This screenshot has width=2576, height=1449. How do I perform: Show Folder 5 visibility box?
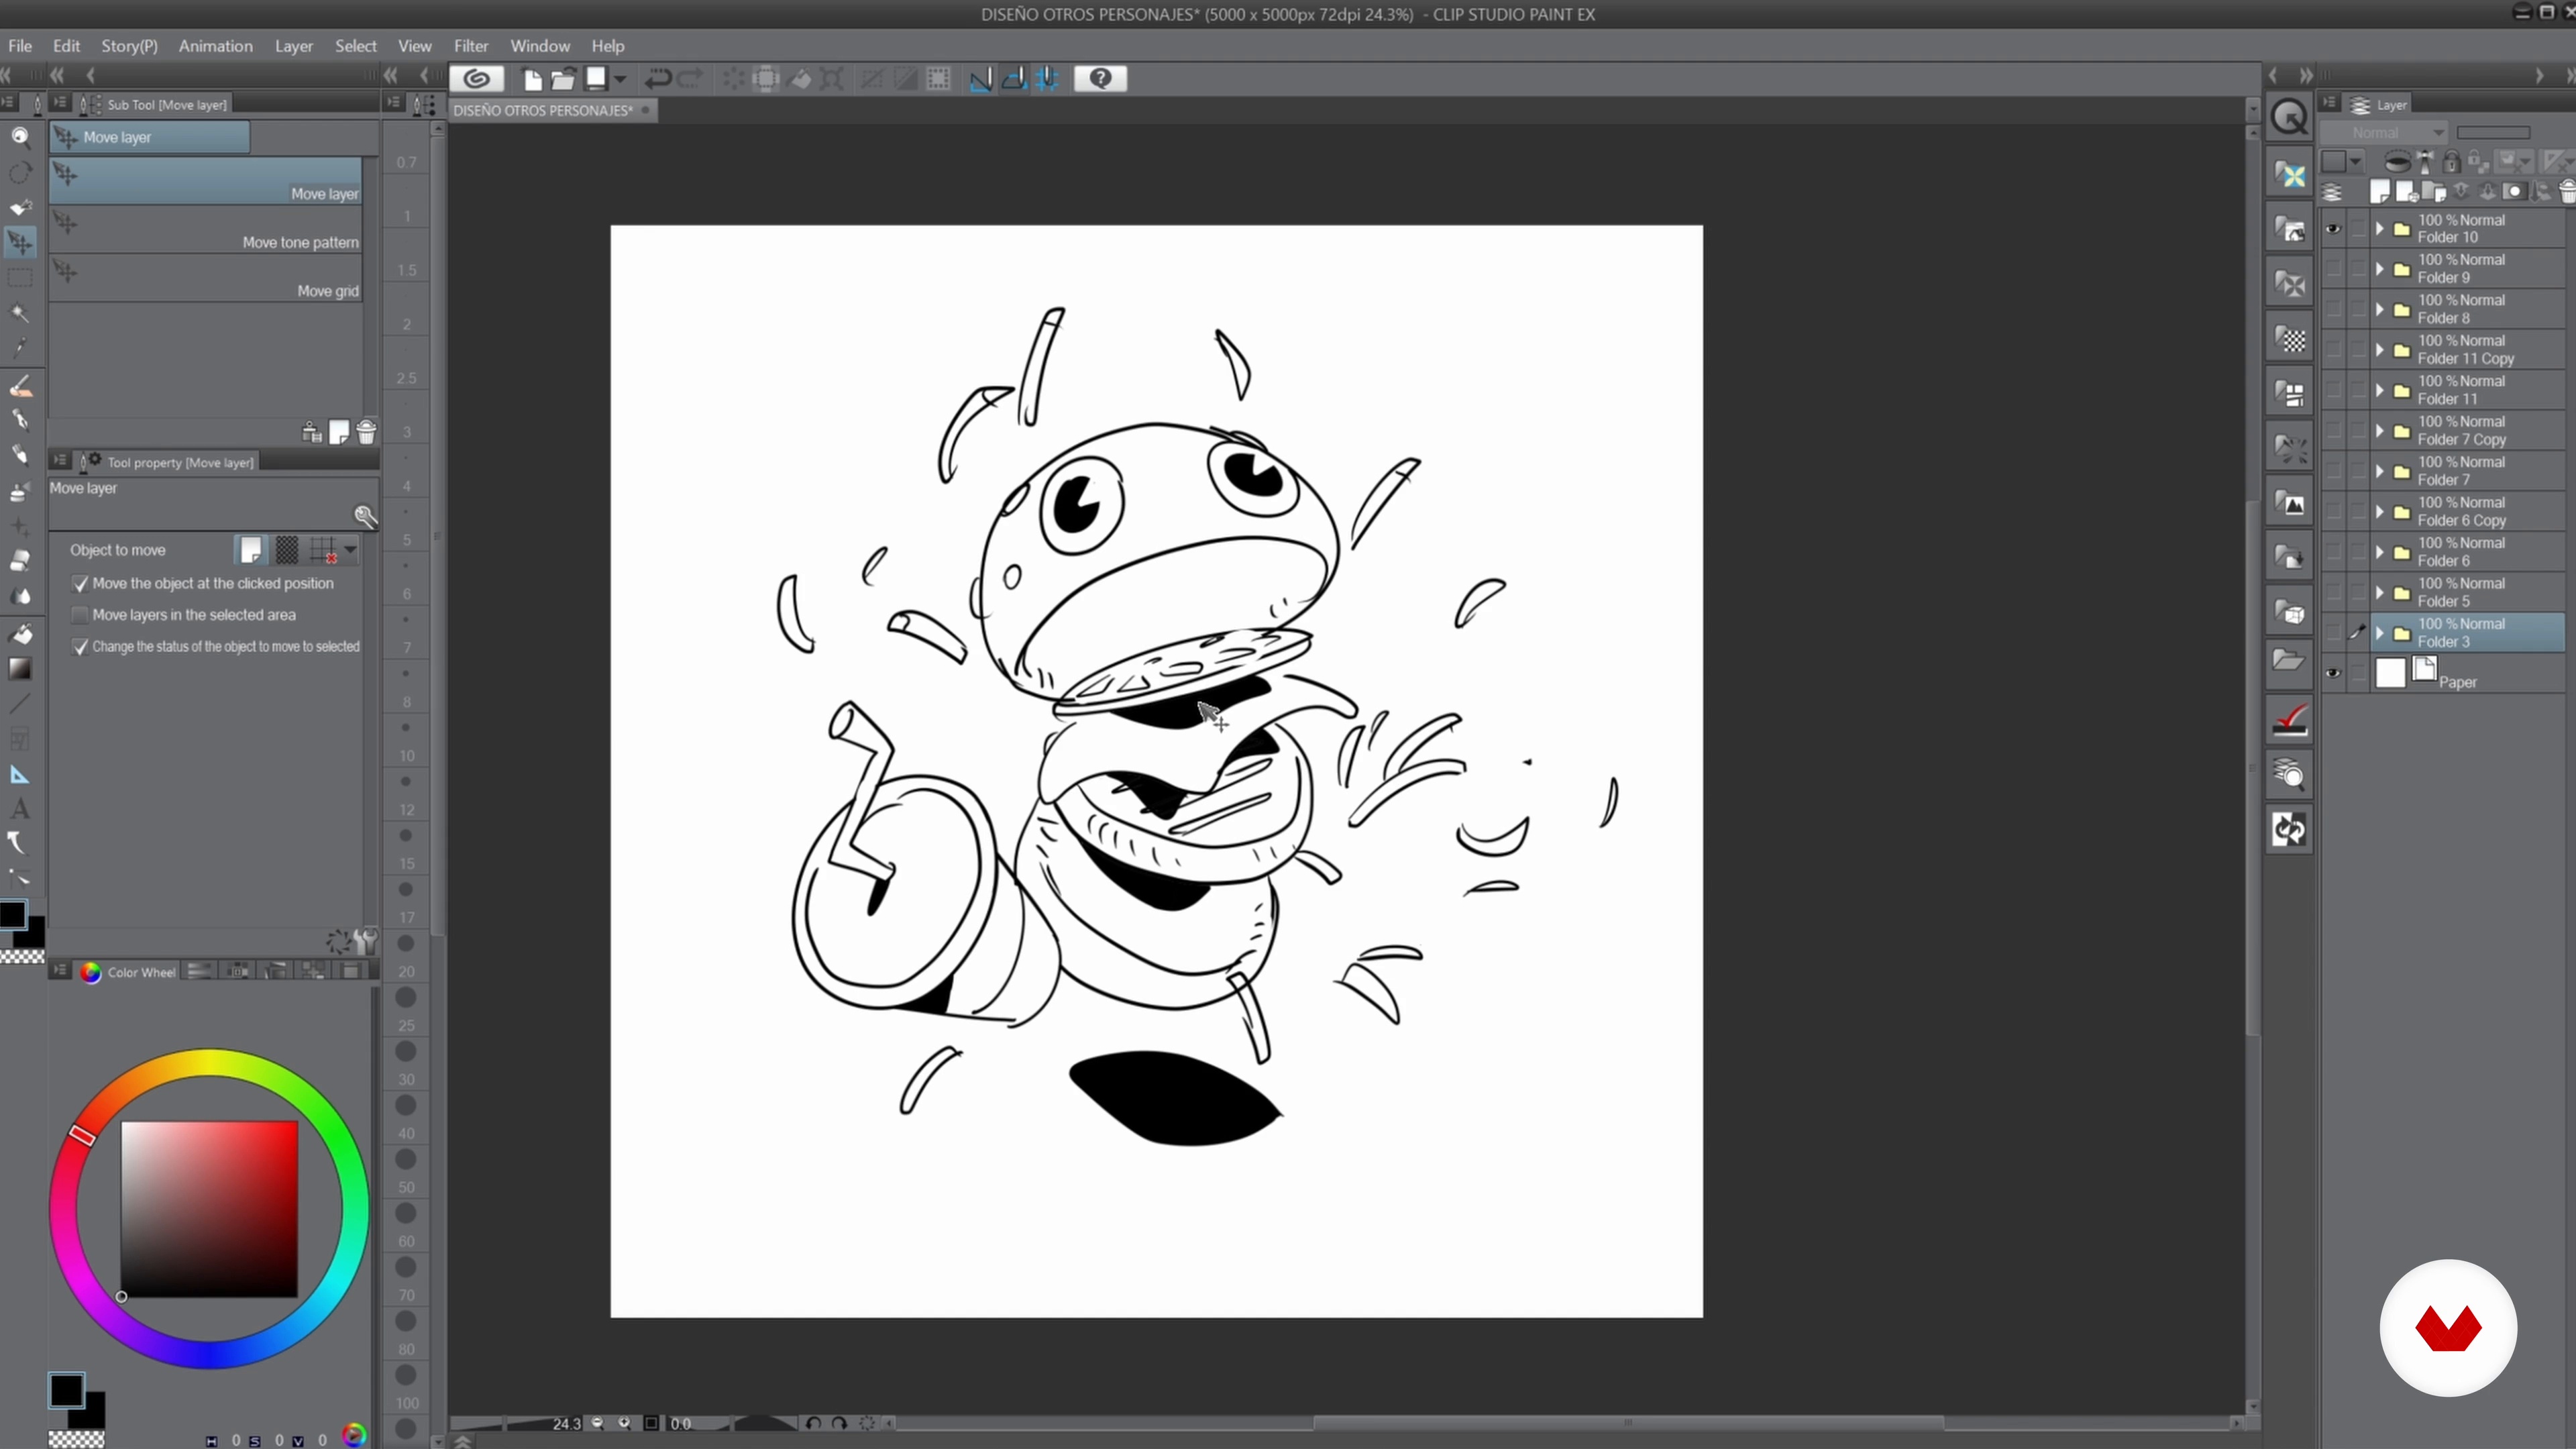click(2332, 592)
